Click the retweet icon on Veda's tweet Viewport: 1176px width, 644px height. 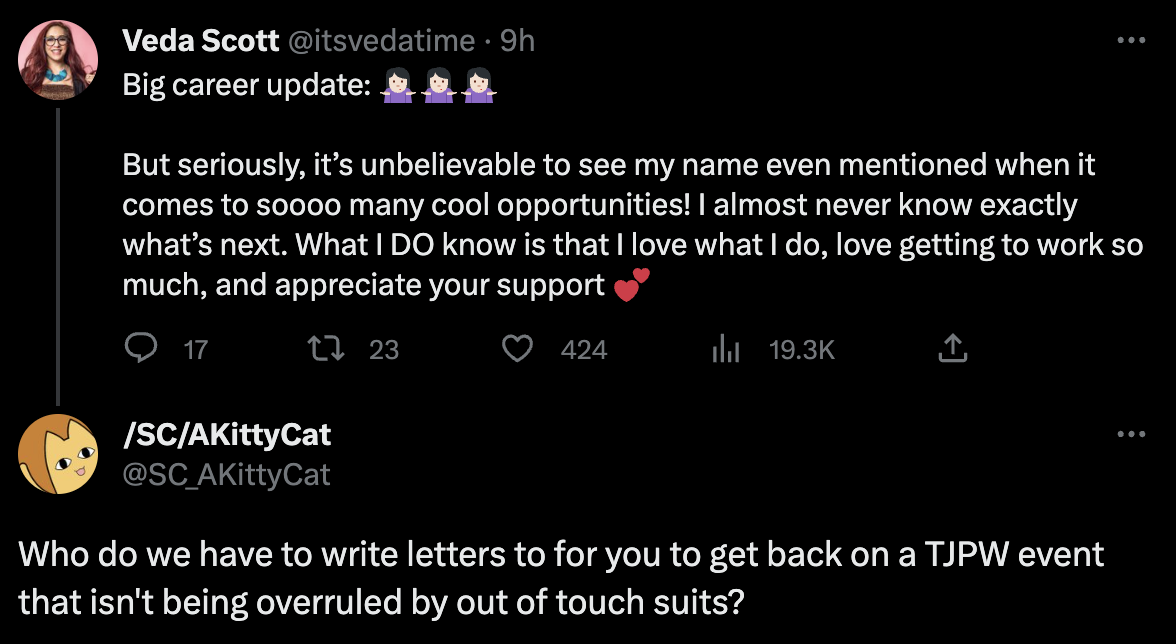[x=326, y=348]
